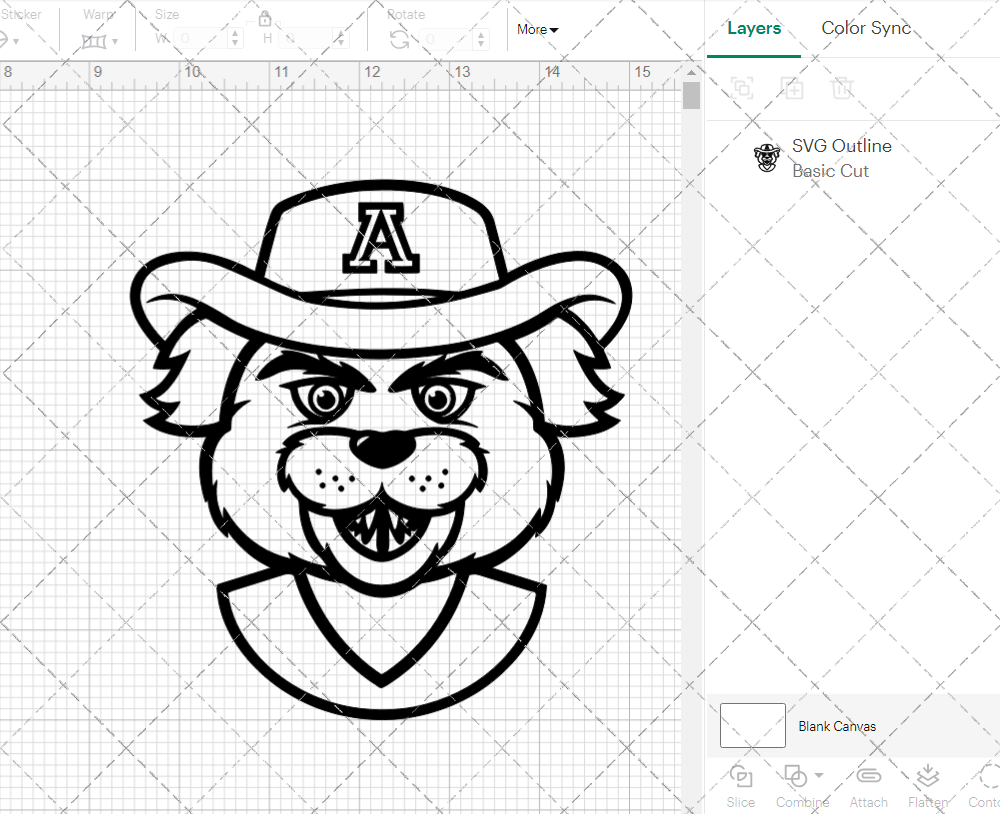Click the Slice tool icon
Image resolution: width=1000 pixels, height=814 pixels.
coord(741,777)
